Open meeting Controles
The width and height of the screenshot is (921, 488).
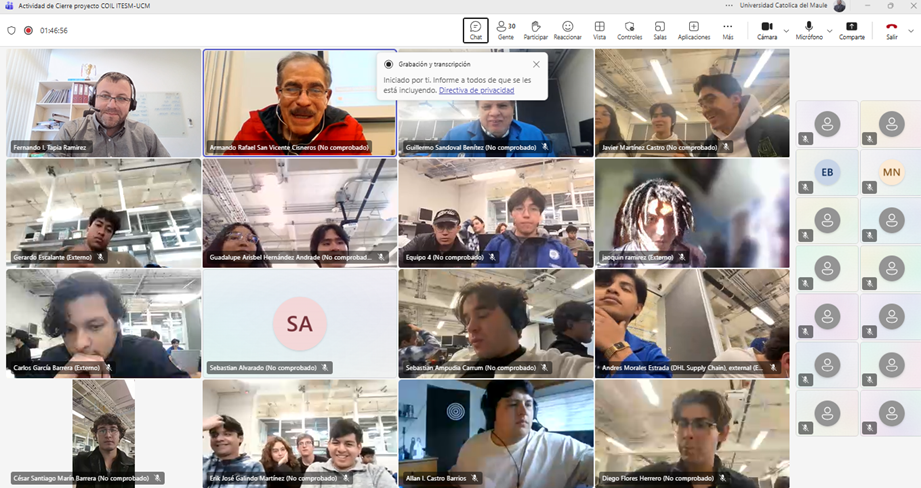[629, 30]
